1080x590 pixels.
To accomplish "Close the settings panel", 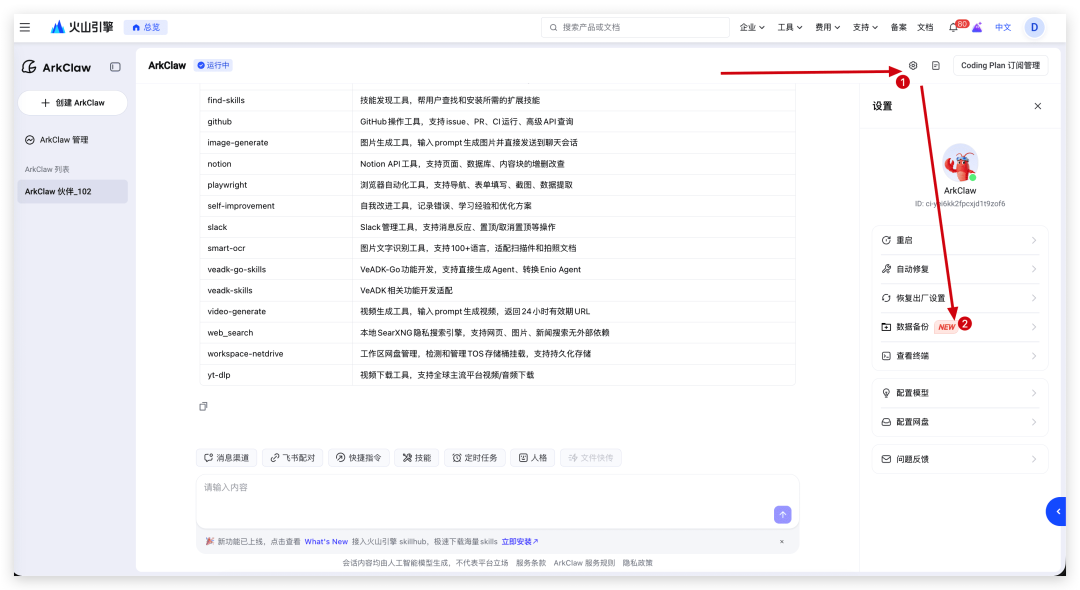I will [x=1037, y=106].
